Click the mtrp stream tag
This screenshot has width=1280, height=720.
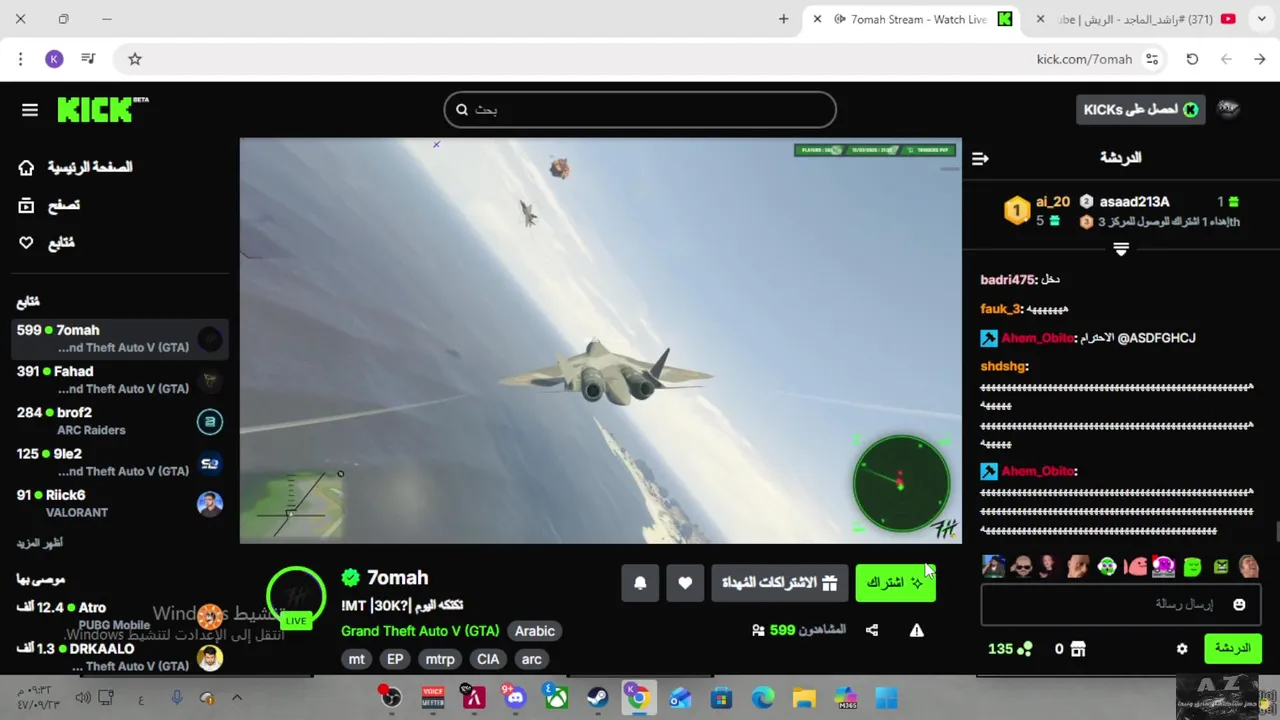tap(440, 659)
